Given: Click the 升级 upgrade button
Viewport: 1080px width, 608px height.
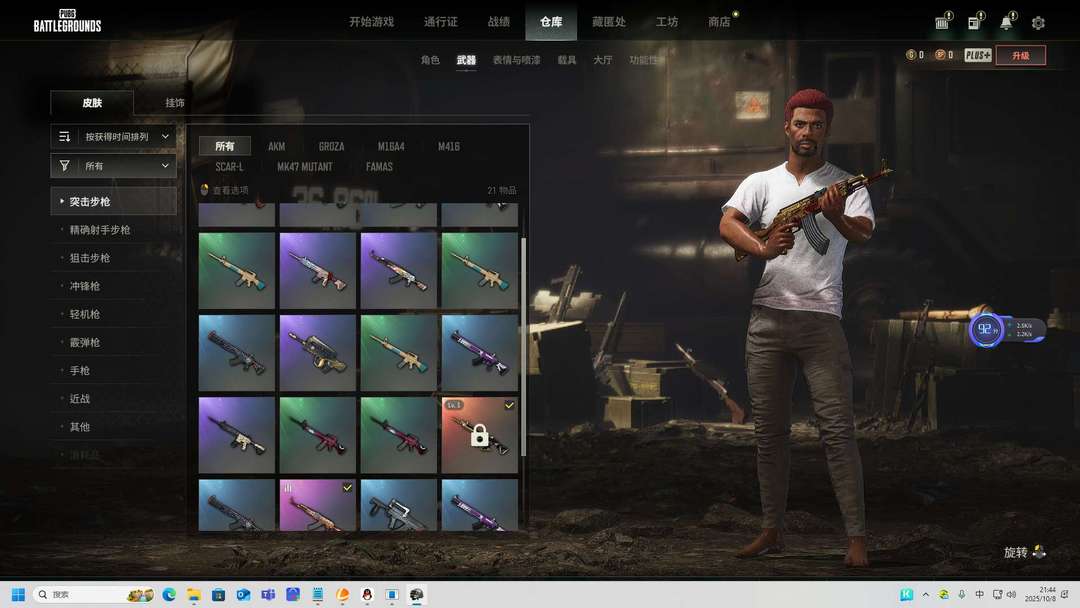Looking at the screenshot, I should pos(1020,56).
